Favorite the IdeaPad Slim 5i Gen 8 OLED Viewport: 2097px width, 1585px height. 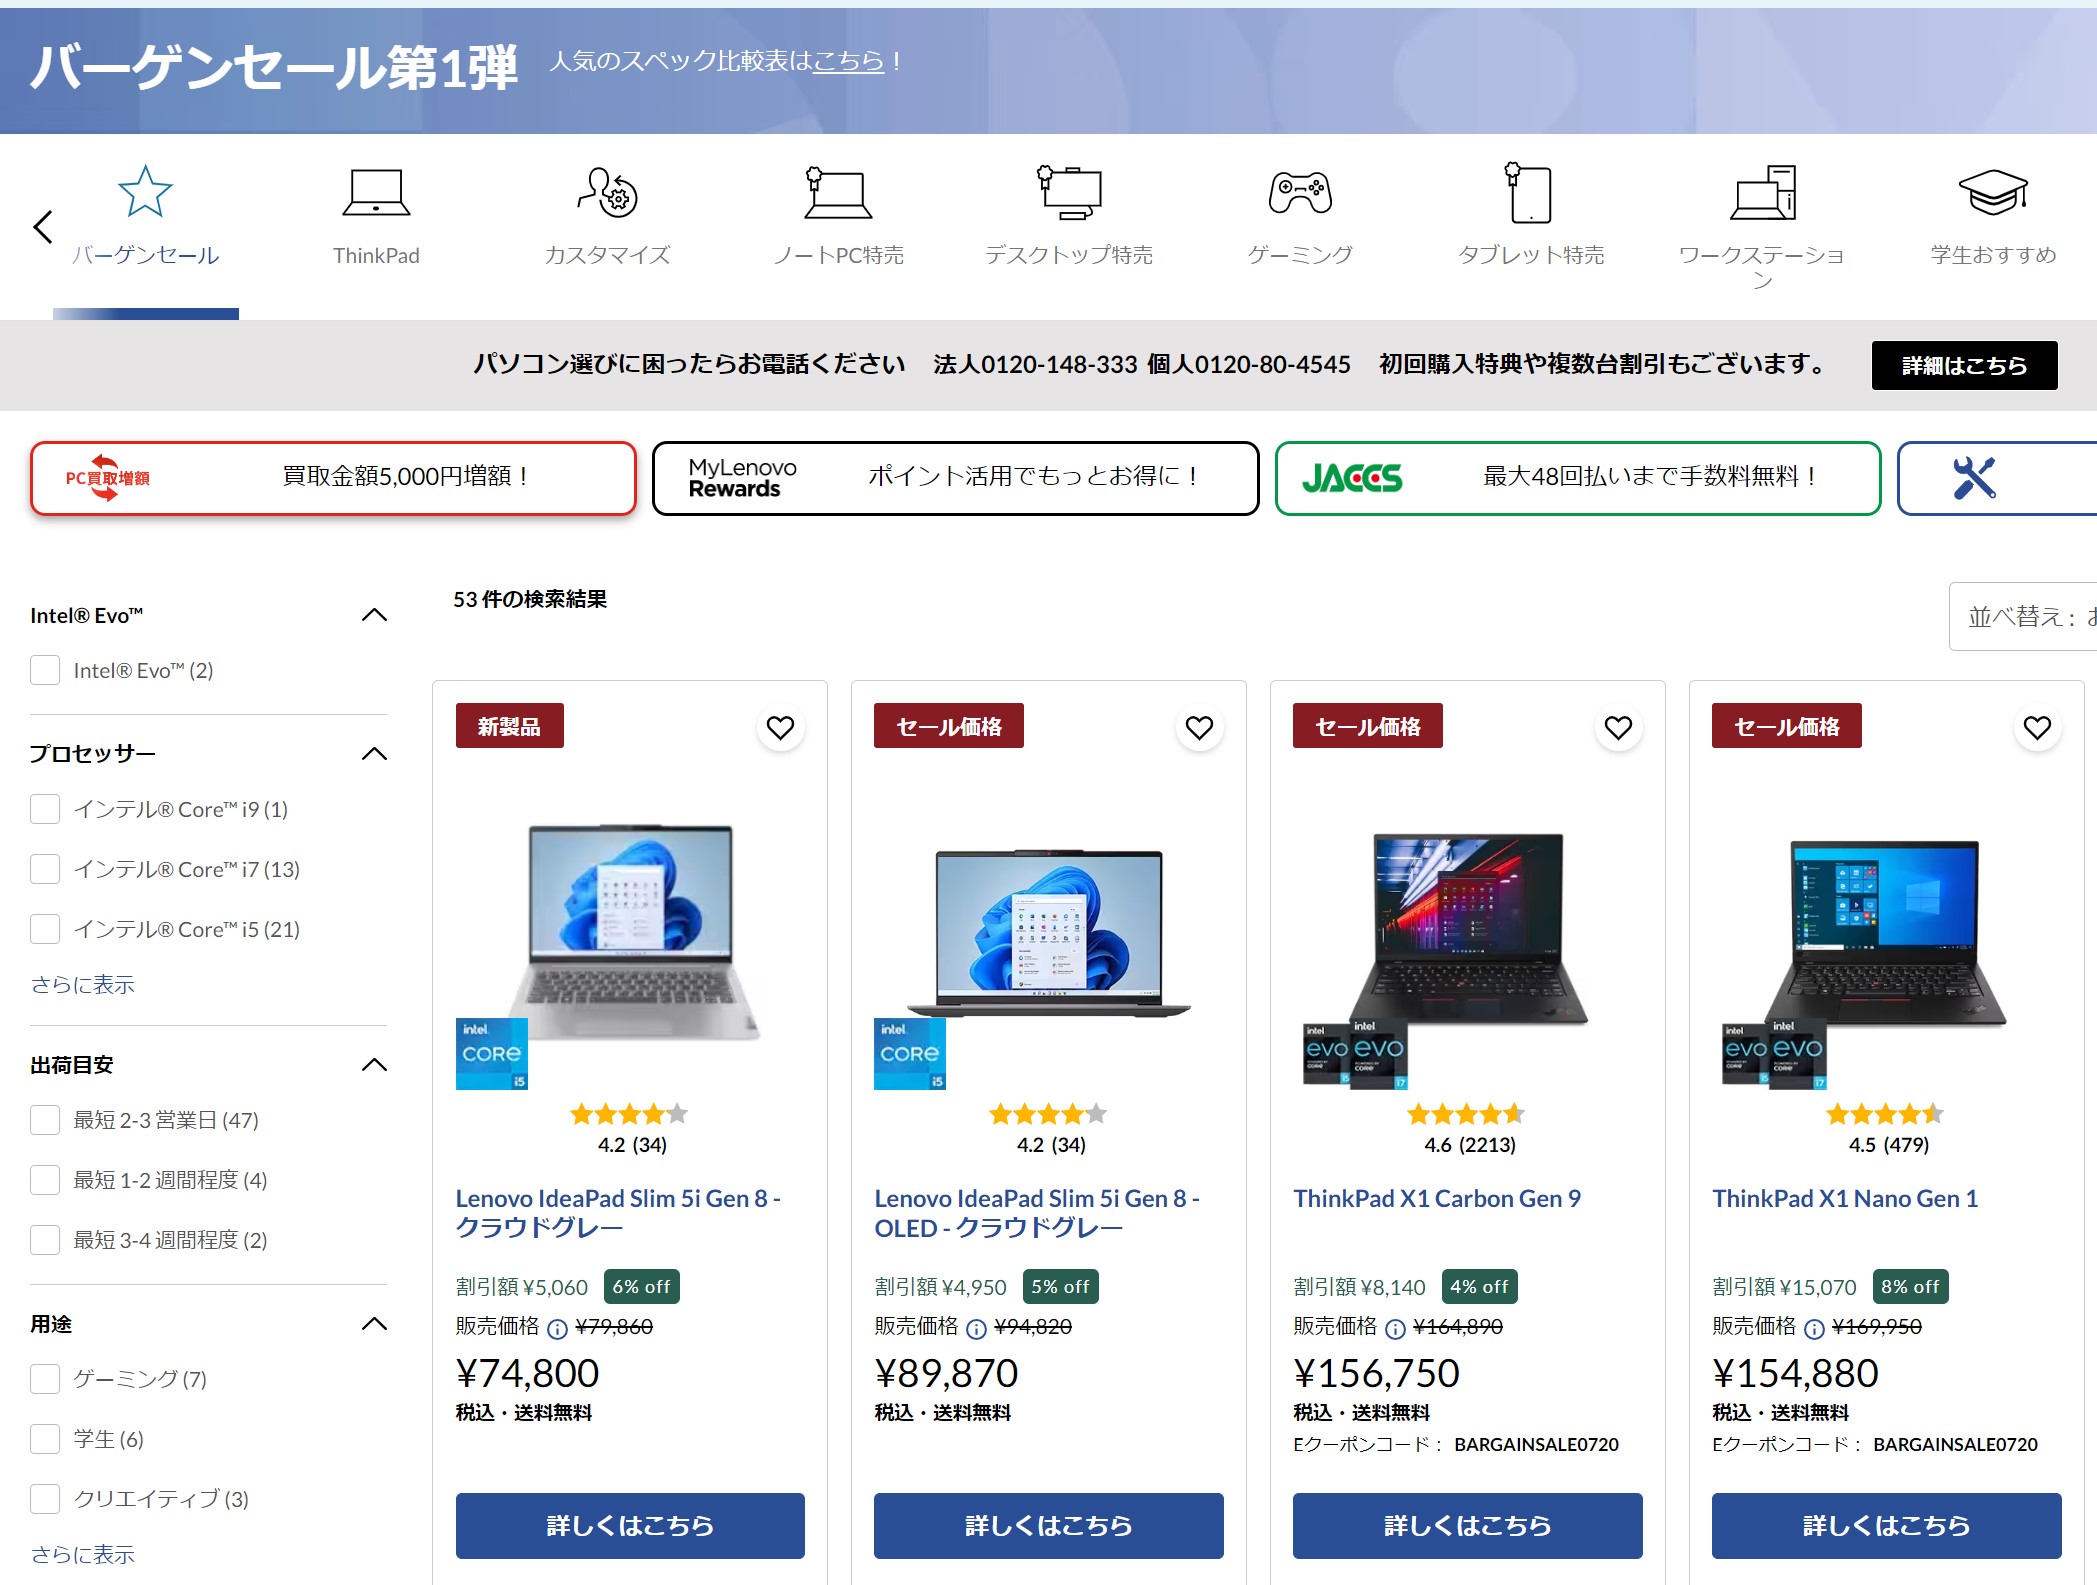pos(1199,727)
